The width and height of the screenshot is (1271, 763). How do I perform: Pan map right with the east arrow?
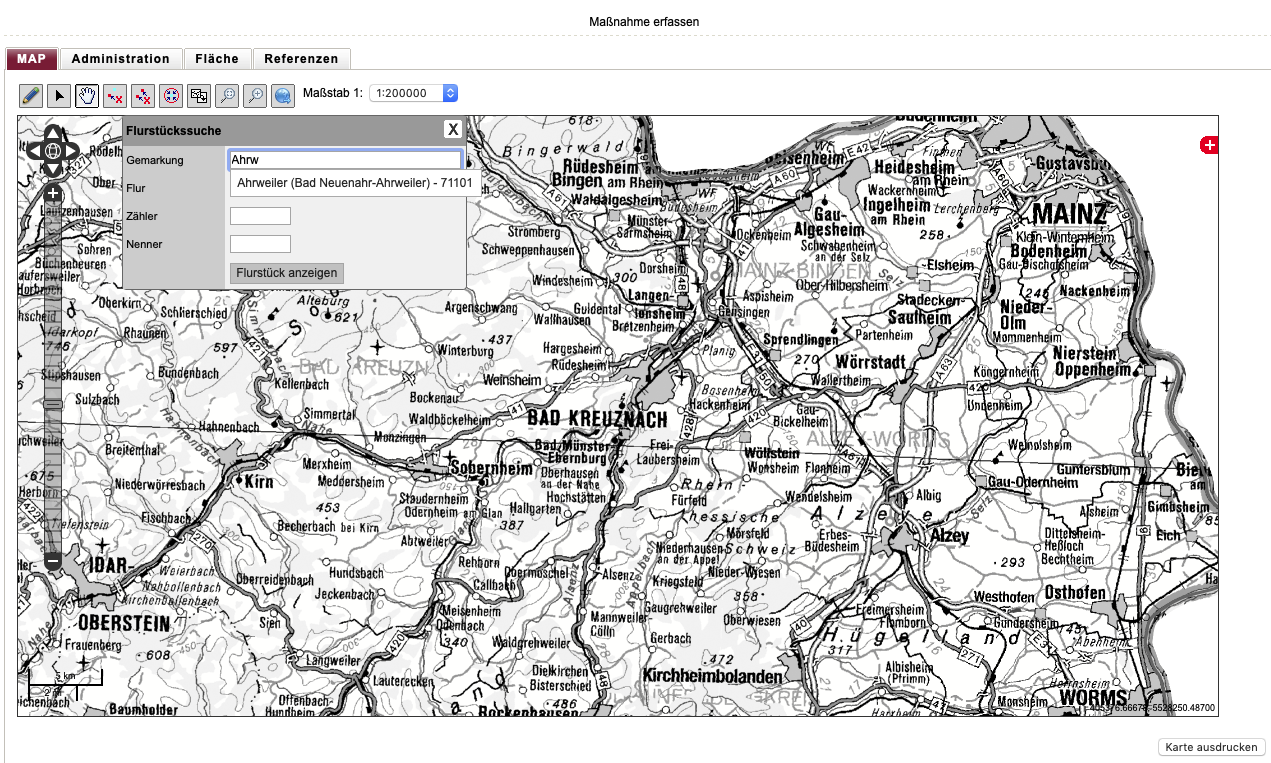click(71, 152)
